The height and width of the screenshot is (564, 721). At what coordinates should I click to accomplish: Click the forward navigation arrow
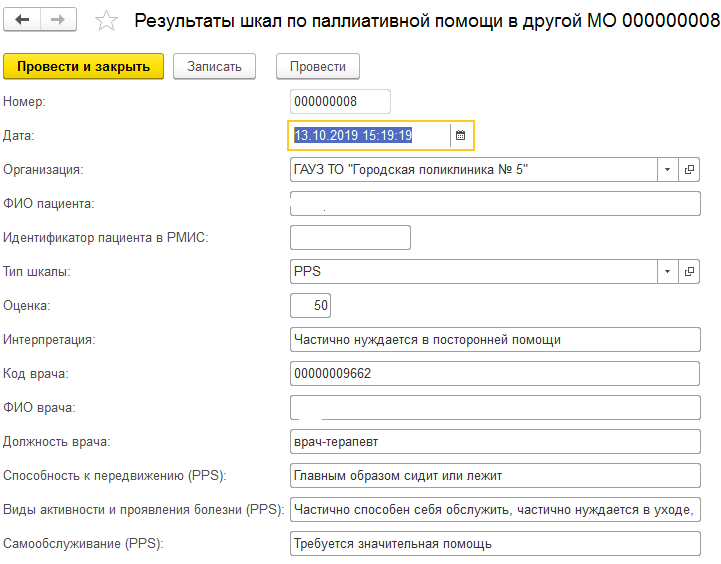pos(58,20)
